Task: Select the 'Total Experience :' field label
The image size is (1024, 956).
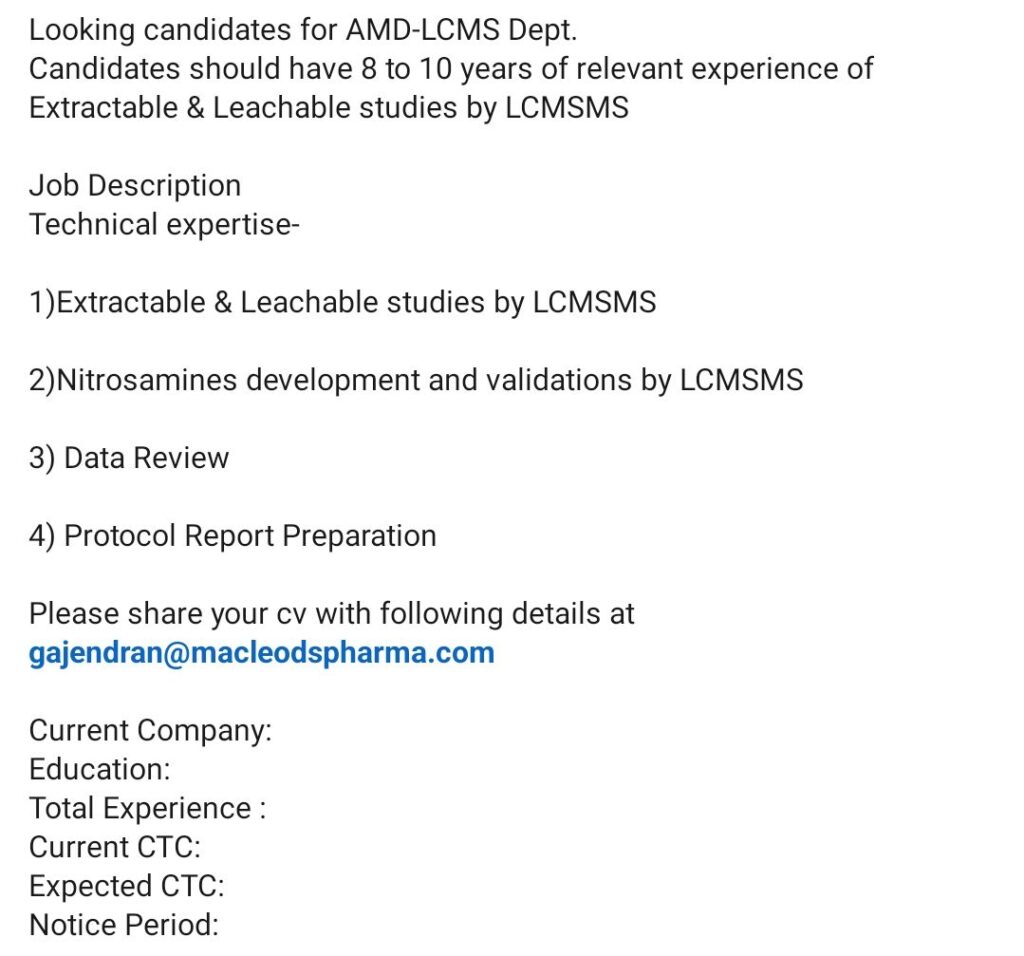Action: (147, 808)
